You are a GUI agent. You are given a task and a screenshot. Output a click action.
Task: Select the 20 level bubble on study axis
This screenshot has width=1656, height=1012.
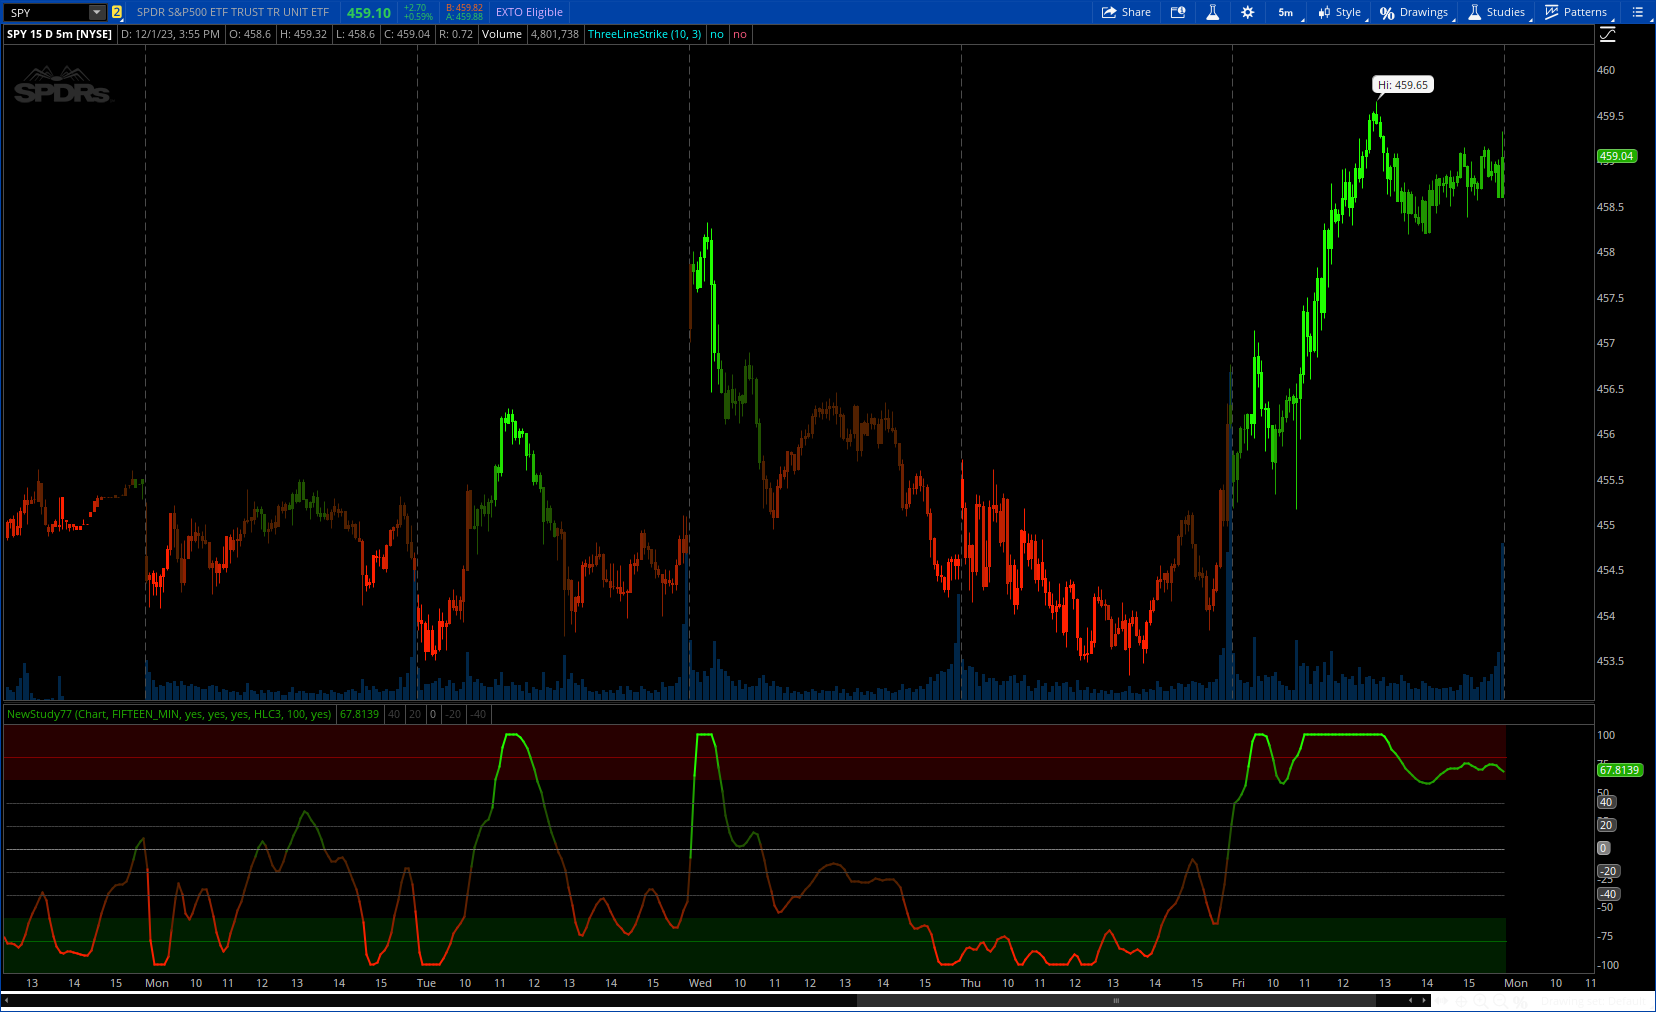pos(1606,825)
